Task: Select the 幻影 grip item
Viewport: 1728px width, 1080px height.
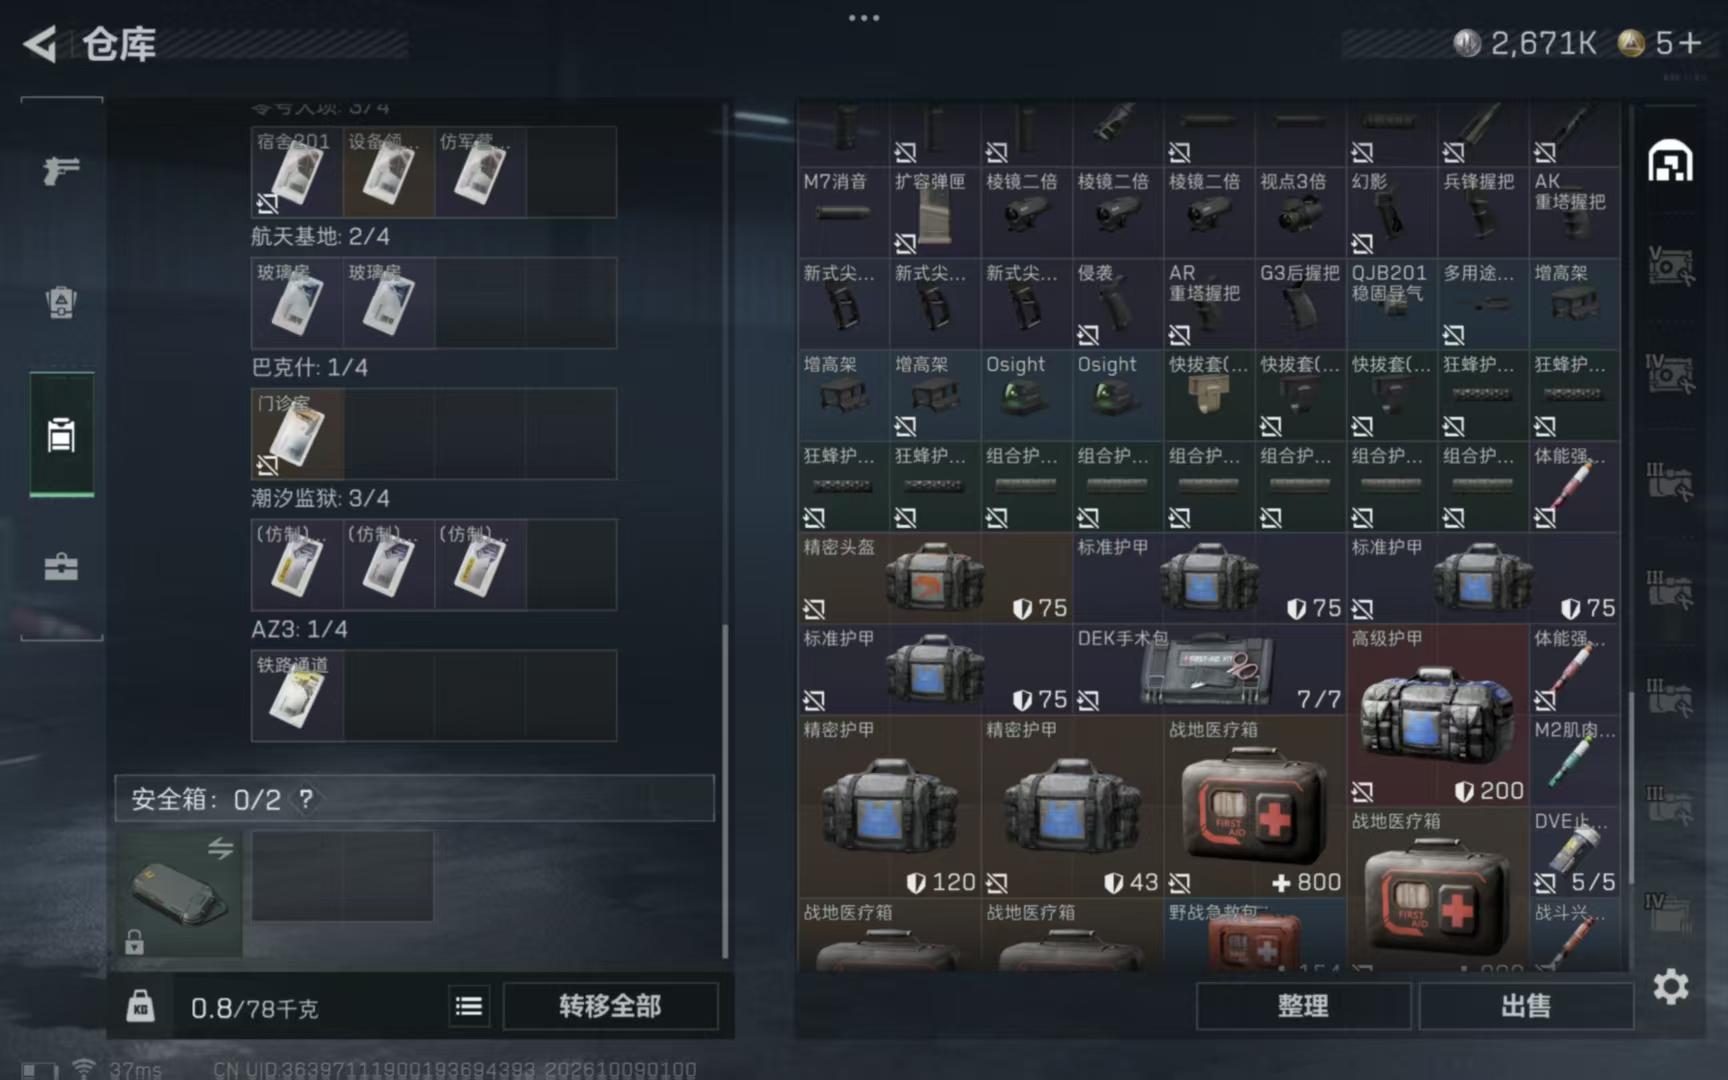Action: pos(1392,212)
